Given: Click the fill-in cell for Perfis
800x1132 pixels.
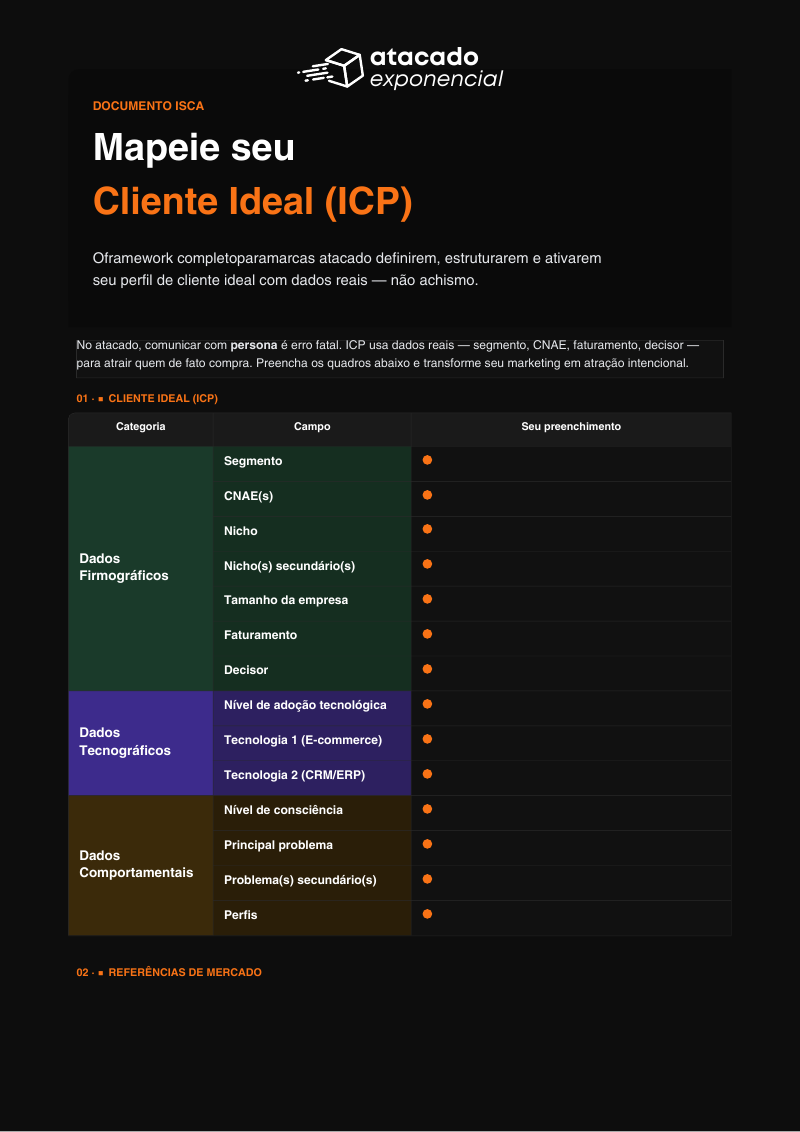Looking at the screenshot, I should (x=571, y=918).
